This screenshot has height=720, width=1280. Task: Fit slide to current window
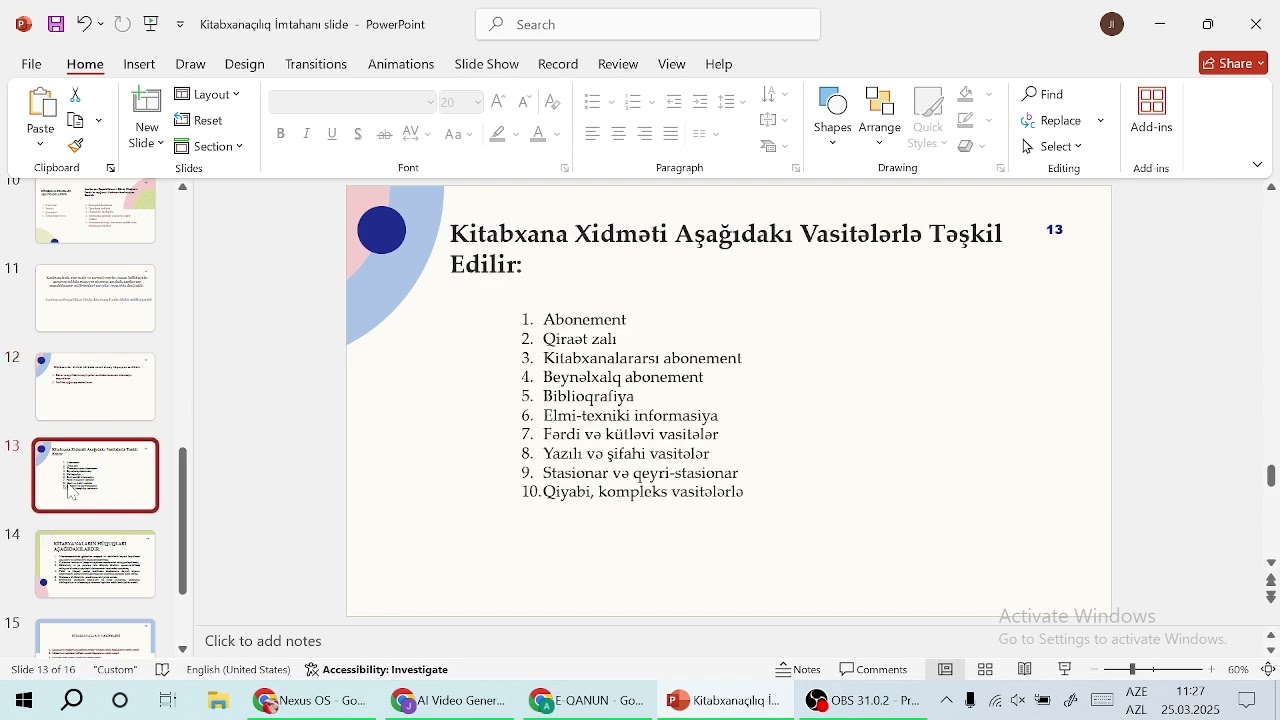click(x=1270, y=670)
